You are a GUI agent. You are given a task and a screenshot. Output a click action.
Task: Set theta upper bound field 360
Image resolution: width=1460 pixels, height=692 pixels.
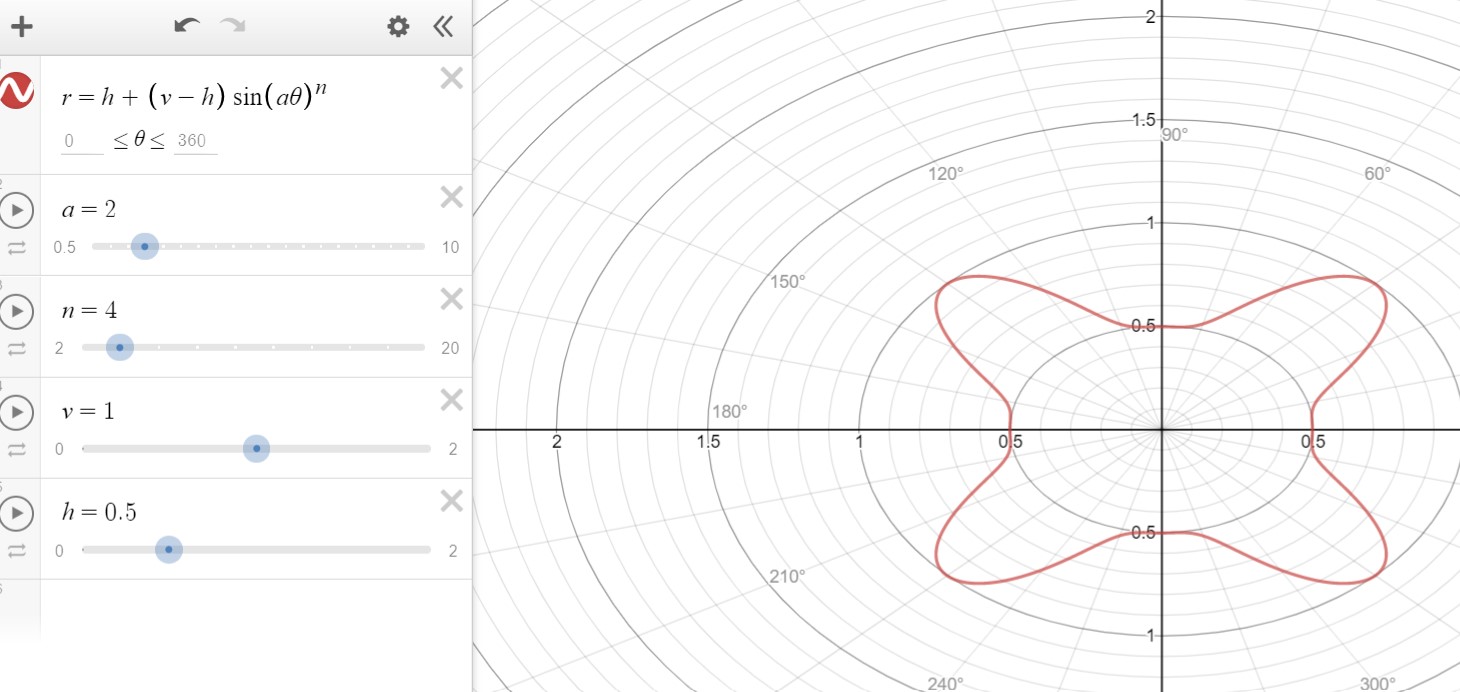pyautogui.click(x=195, y=141)
